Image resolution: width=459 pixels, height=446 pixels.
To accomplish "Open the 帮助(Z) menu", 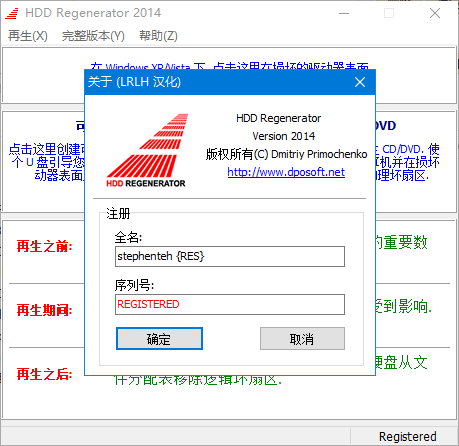I will [x=158, y=36].
